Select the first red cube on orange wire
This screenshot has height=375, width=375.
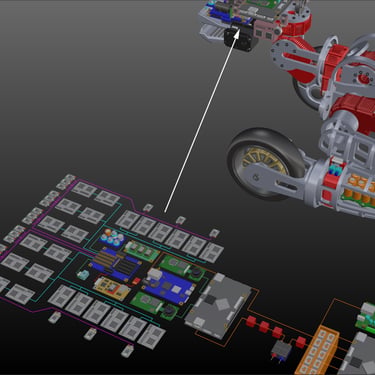[251, 321]
